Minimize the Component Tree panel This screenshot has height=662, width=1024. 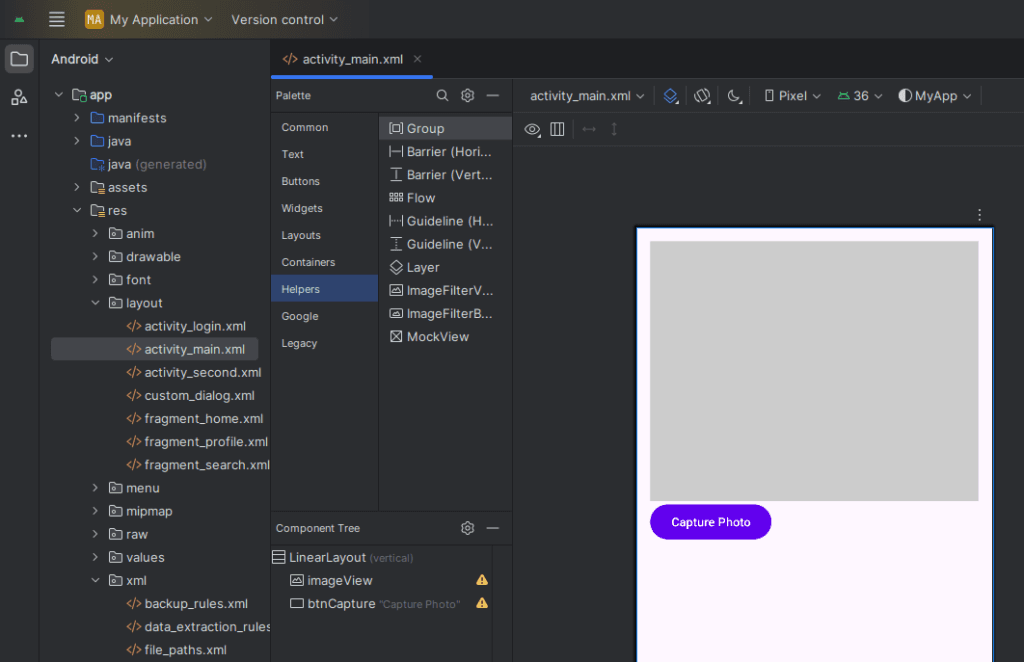click(x=493, y=528)
